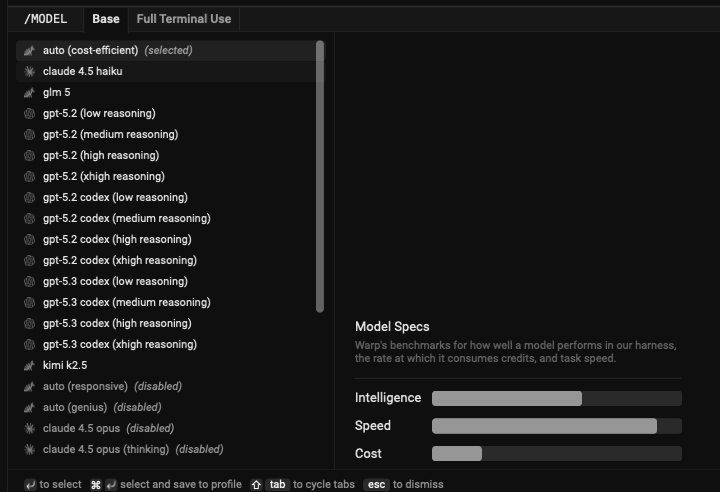Click the icon beside auto (responsive)
The image size is (720, 492).
[x=29, y=387]
